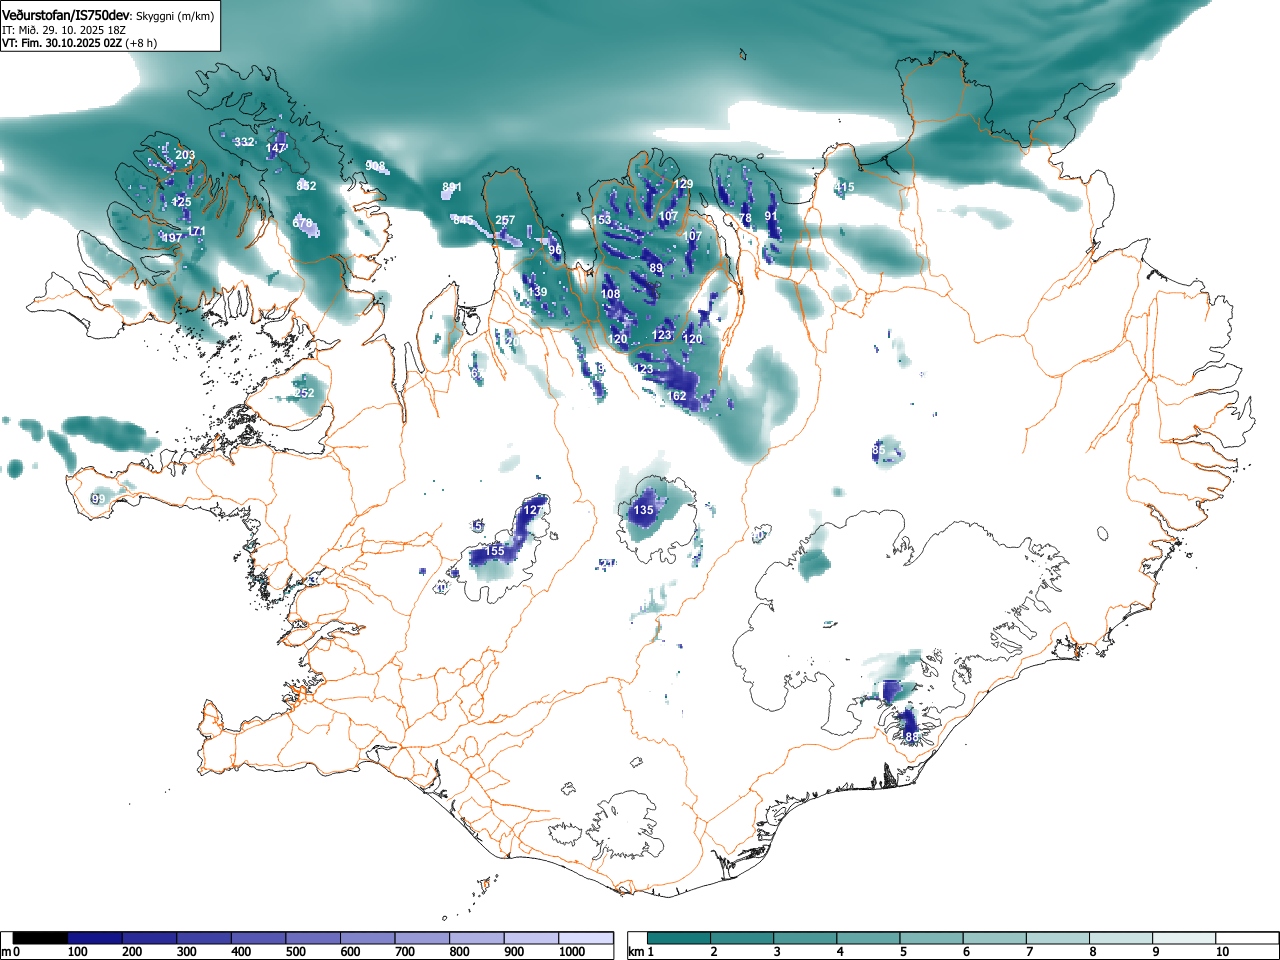Click the 171 visibility value on the map

point(196,232)
